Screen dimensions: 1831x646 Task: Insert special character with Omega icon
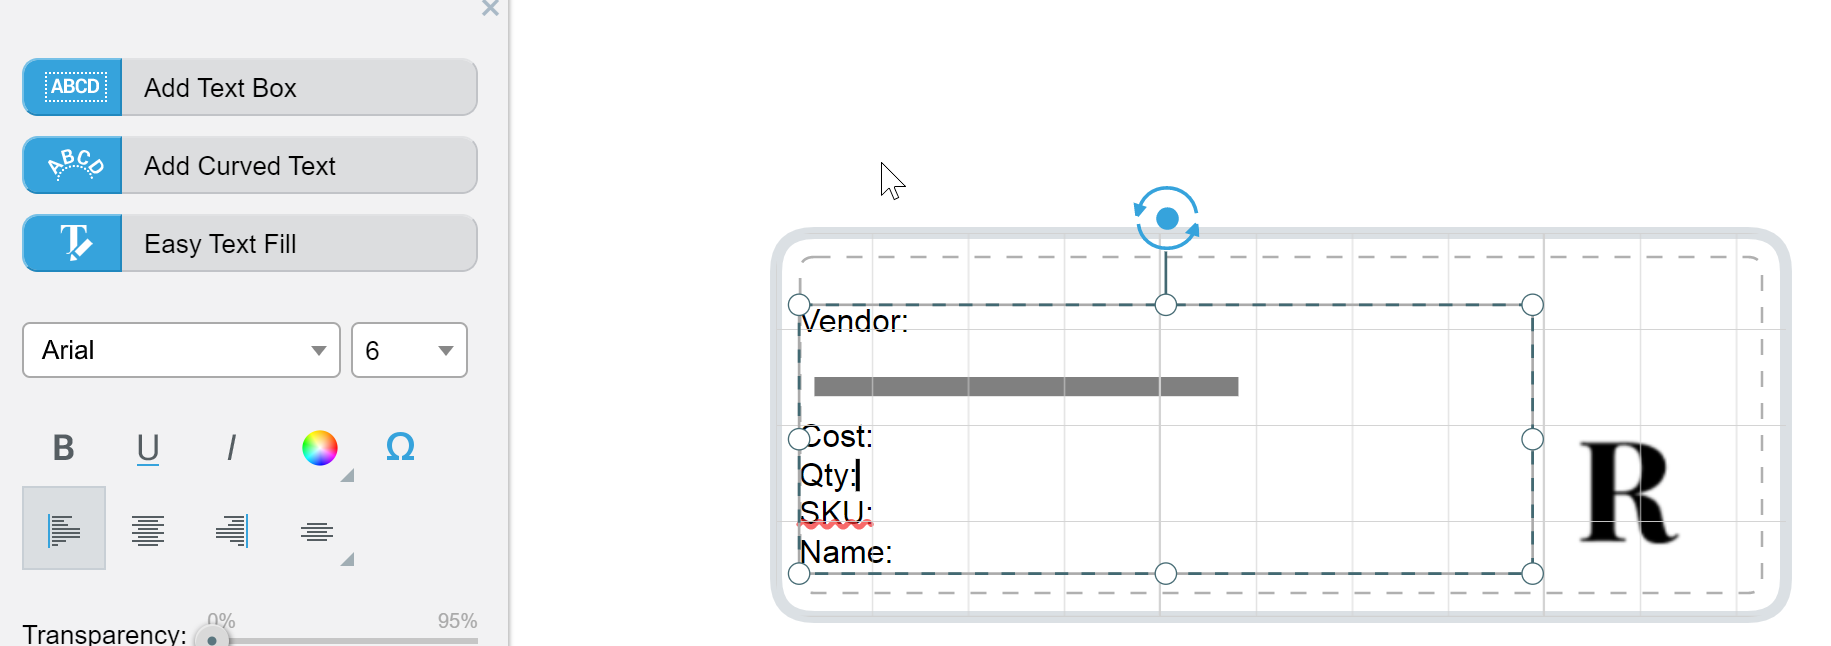click(x=400, y=448)
